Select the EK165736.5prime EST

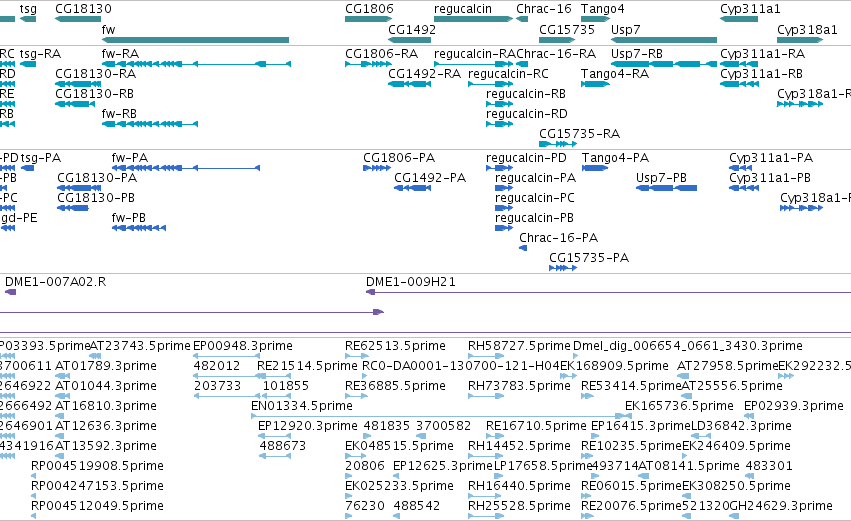click(x=628, y=416)
